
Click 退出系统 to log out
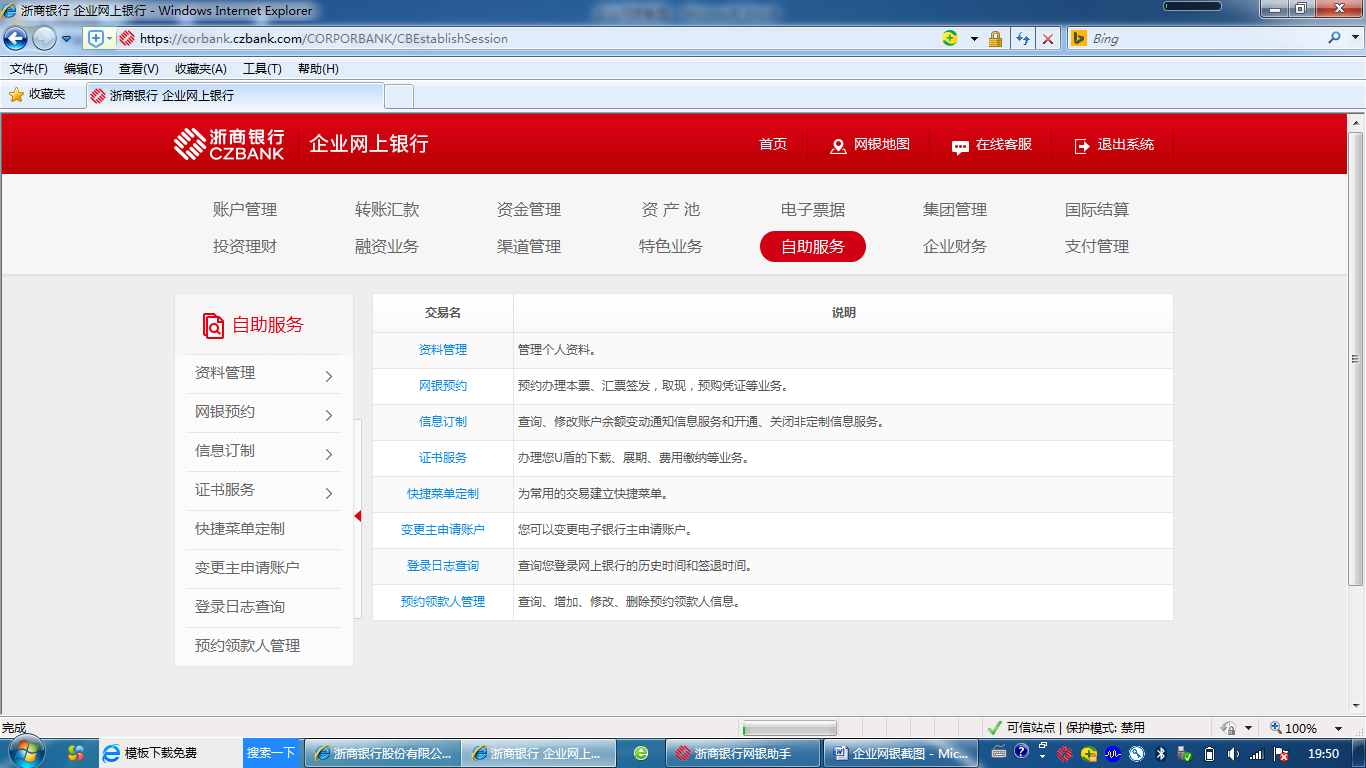coord(1114,145)
